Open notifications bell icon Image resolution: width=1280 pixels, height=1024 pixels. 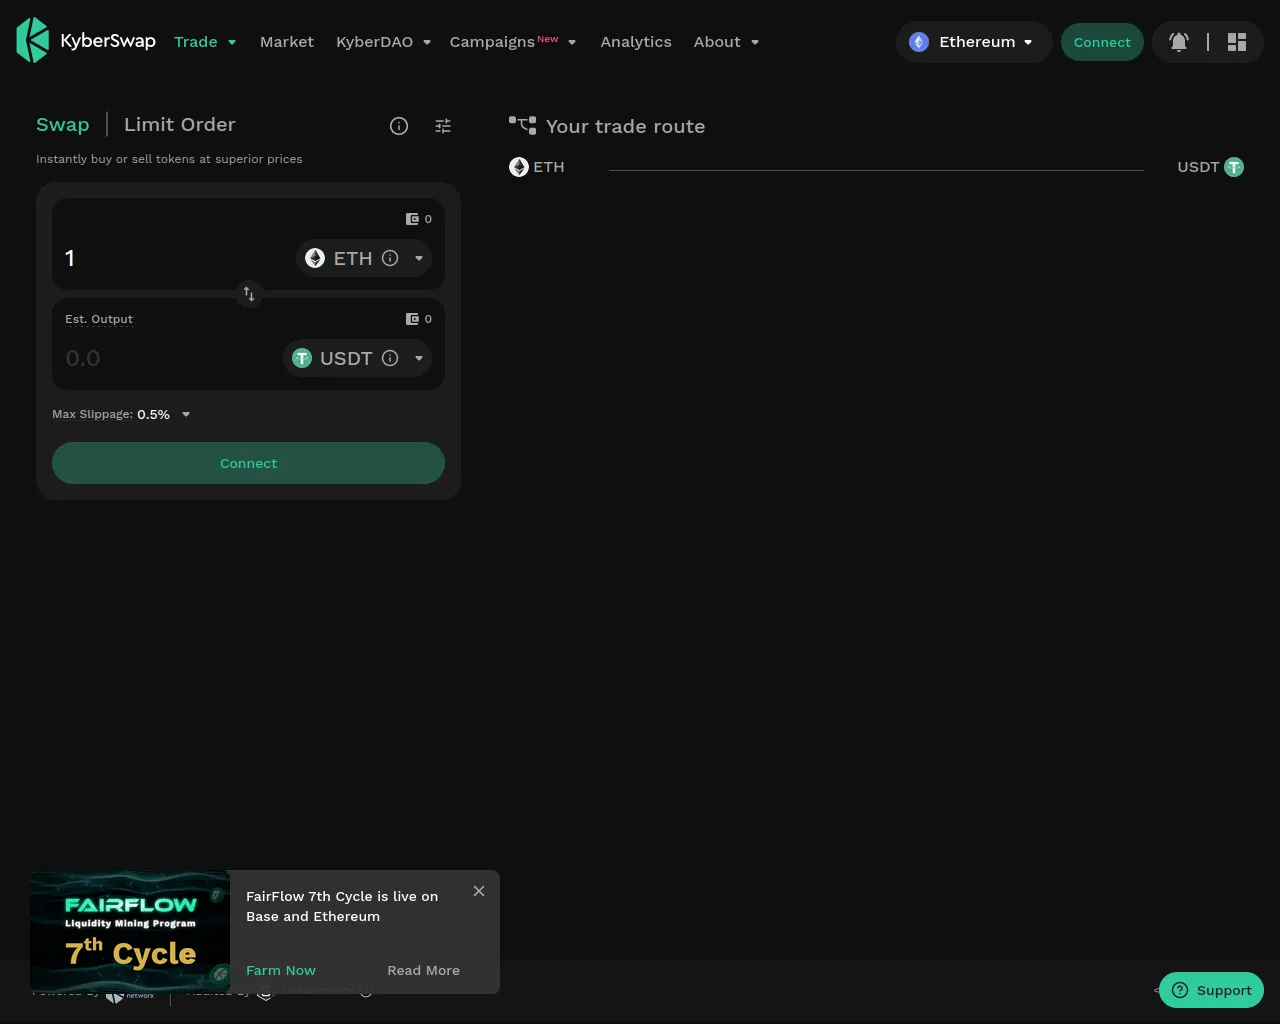(x=1179, y=42)
